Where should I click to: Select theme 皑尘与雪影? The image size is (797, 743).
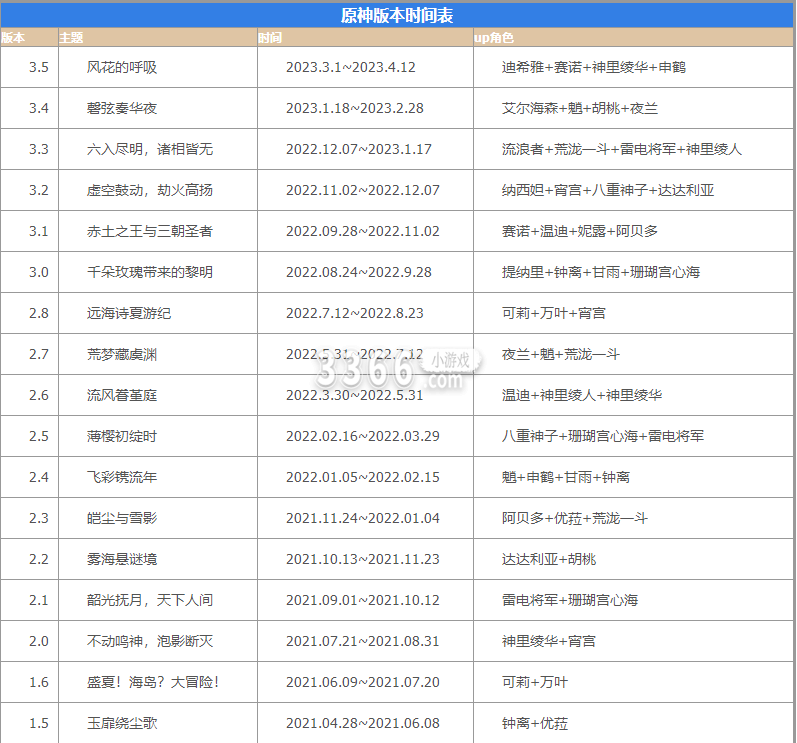[122, 518]
